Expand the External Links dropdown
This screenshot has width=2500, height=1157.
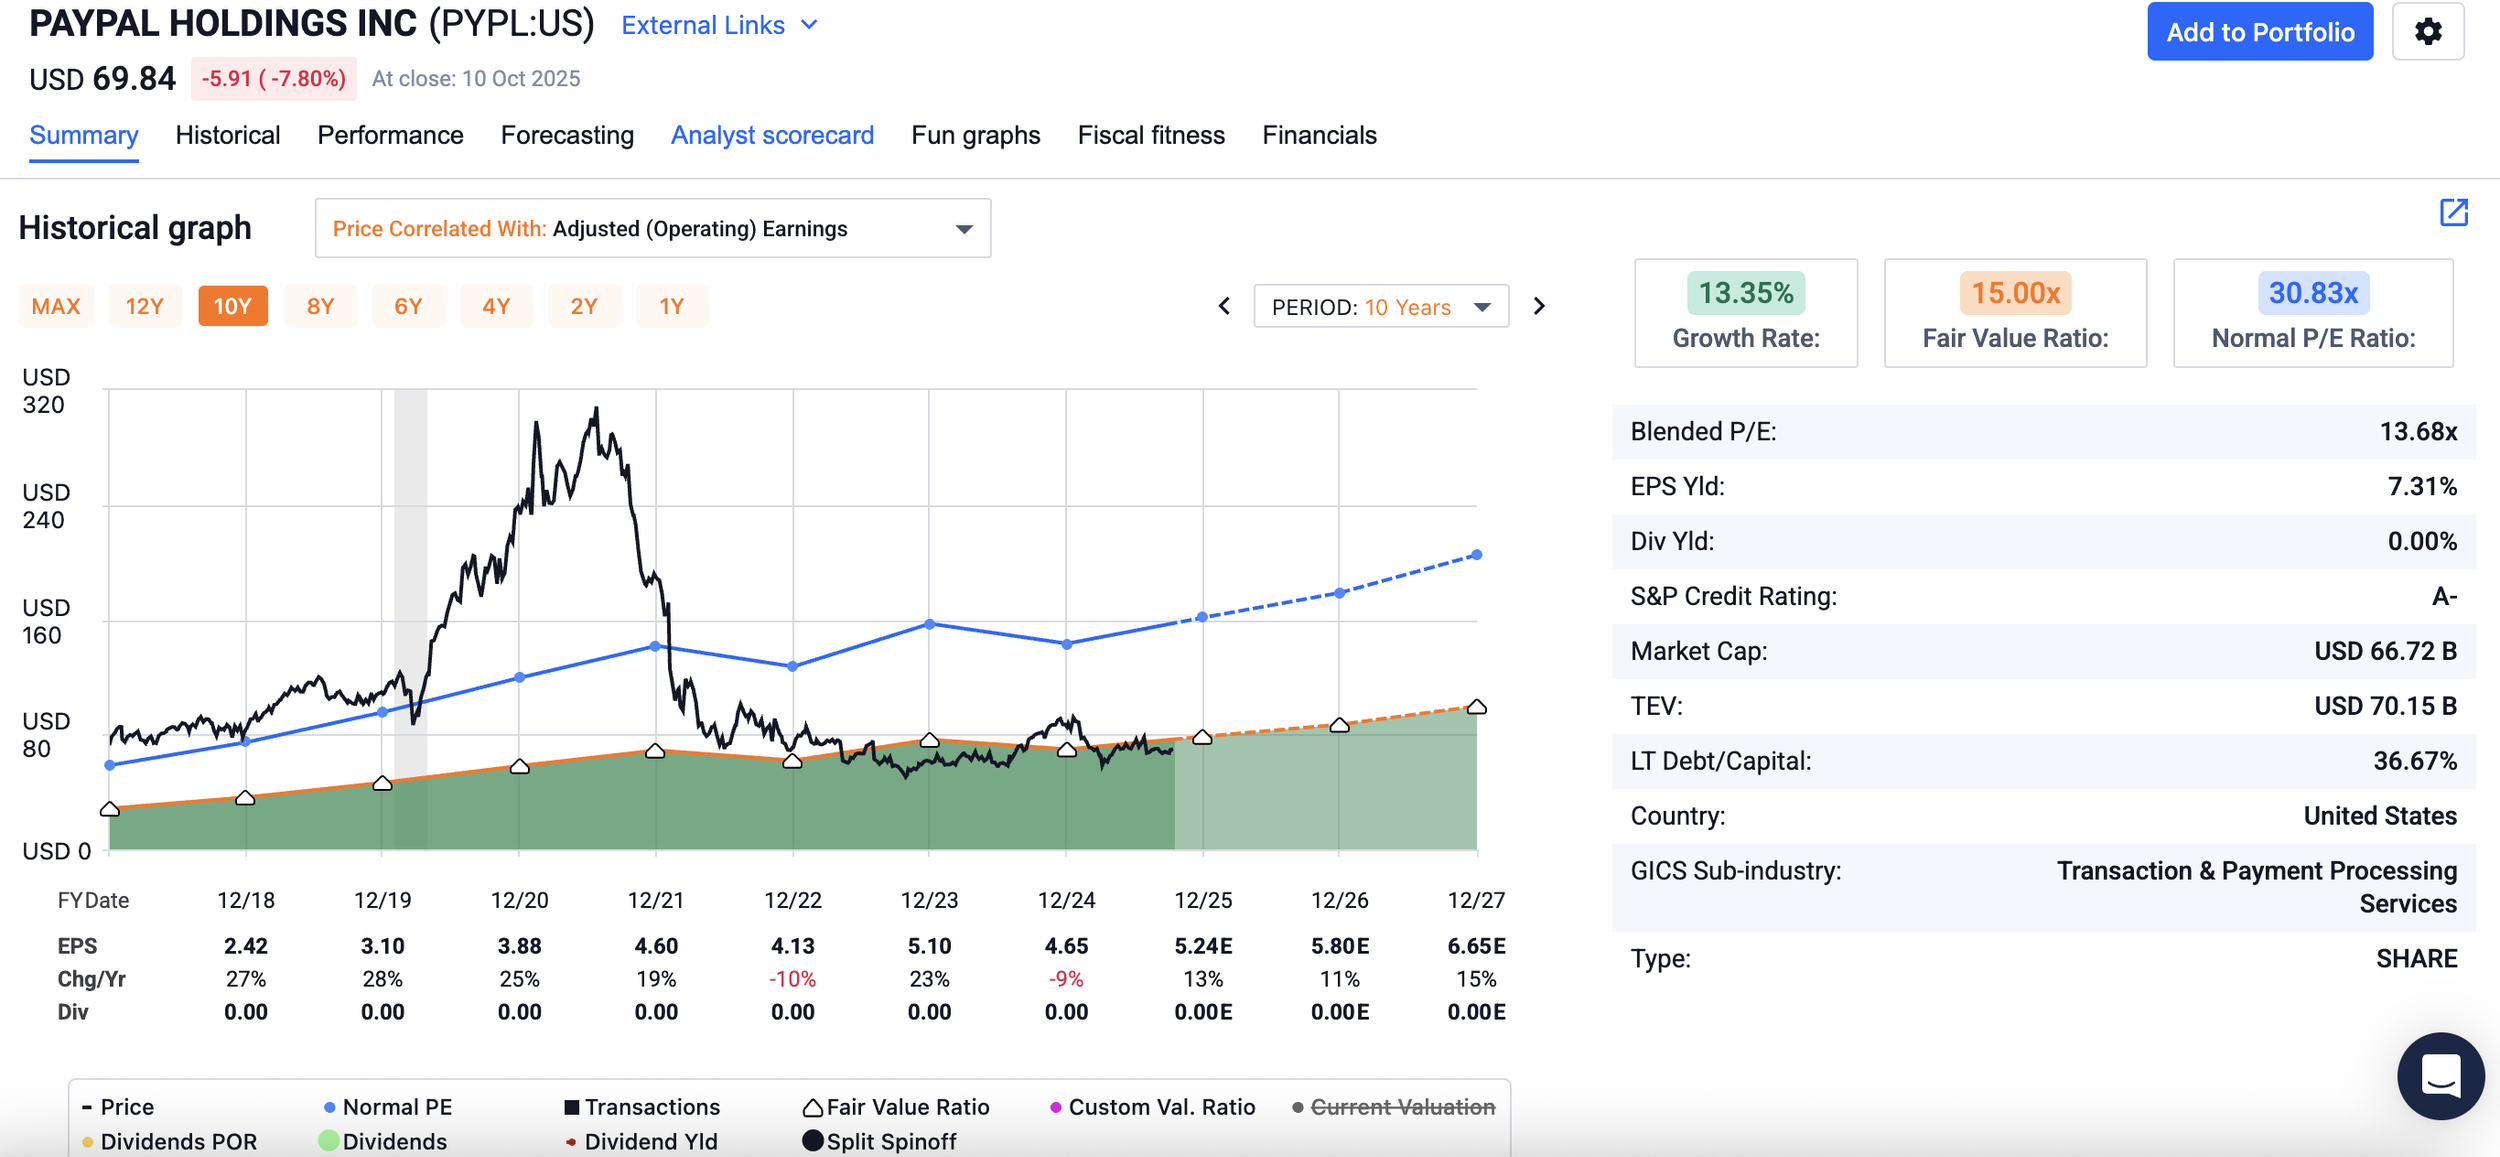point(720,25)
